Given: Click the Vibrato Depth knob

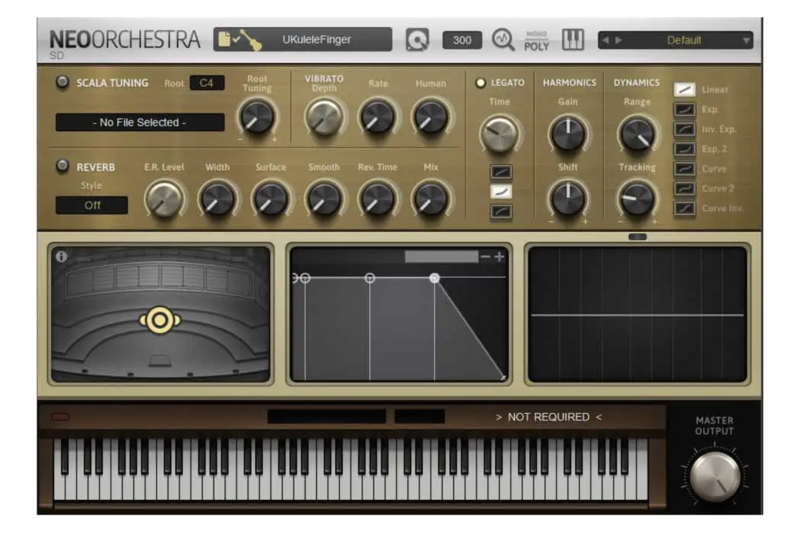Looking at the screenshot, I should pos(323,117).
